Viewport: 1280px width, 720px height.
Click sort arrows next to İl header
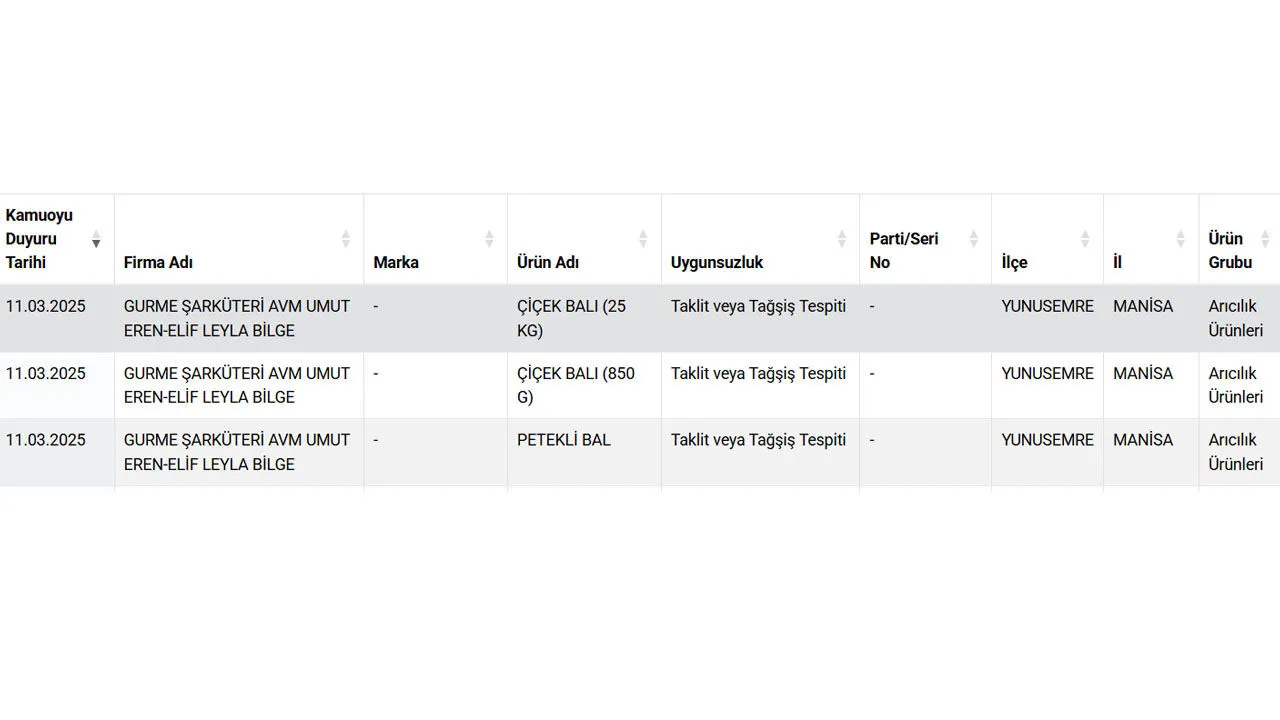coord(1180,239)
